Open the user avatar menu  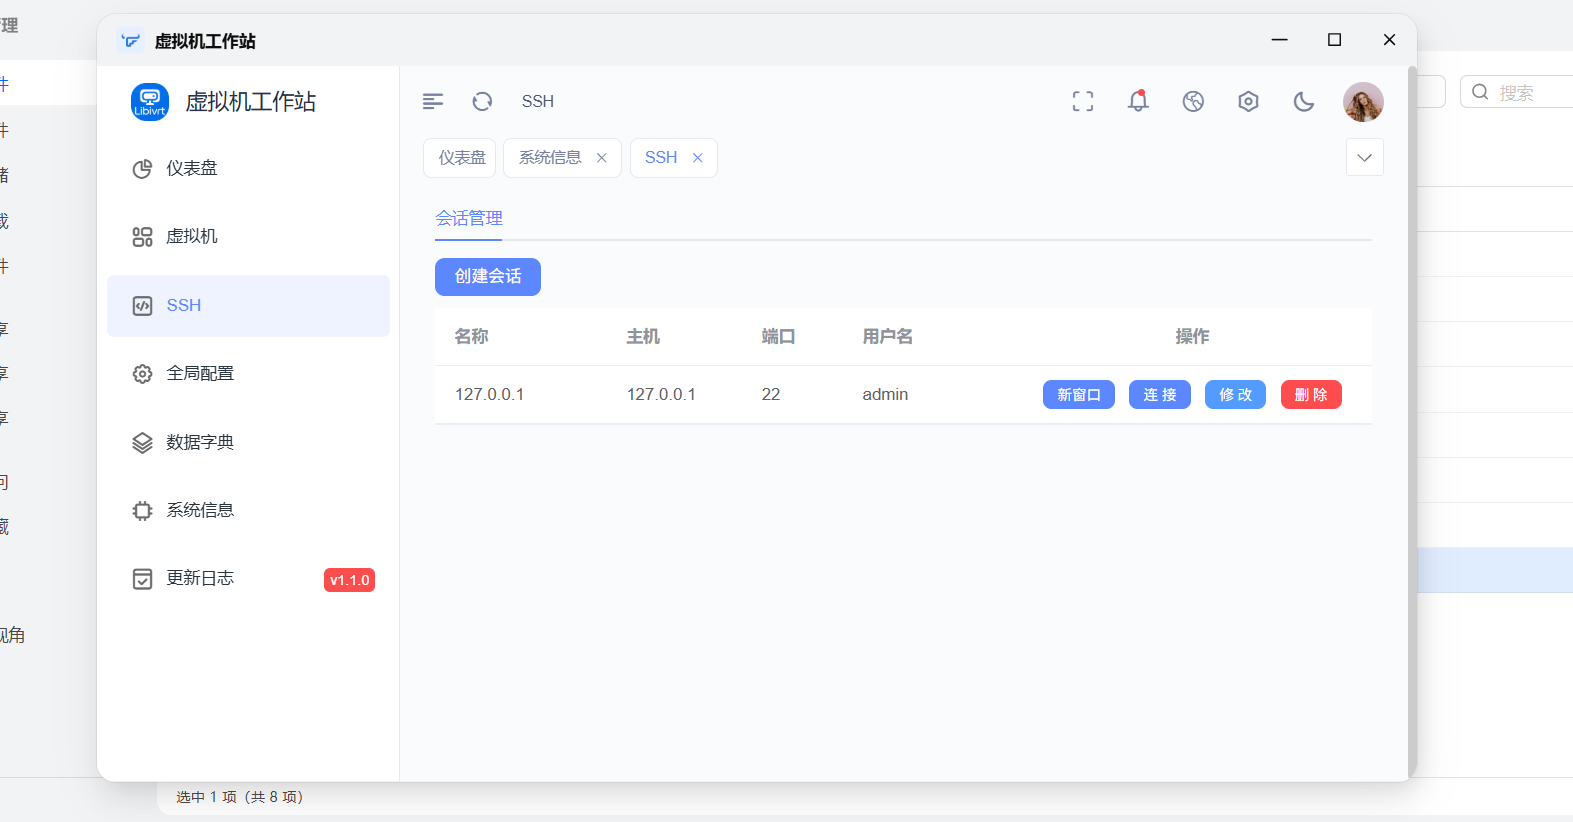click(x=1362, y=102)
